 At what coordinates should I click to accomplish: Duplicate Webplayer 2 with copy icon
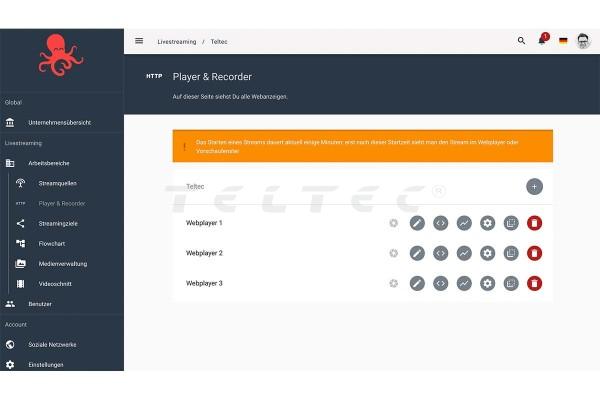tap(511, 253)
